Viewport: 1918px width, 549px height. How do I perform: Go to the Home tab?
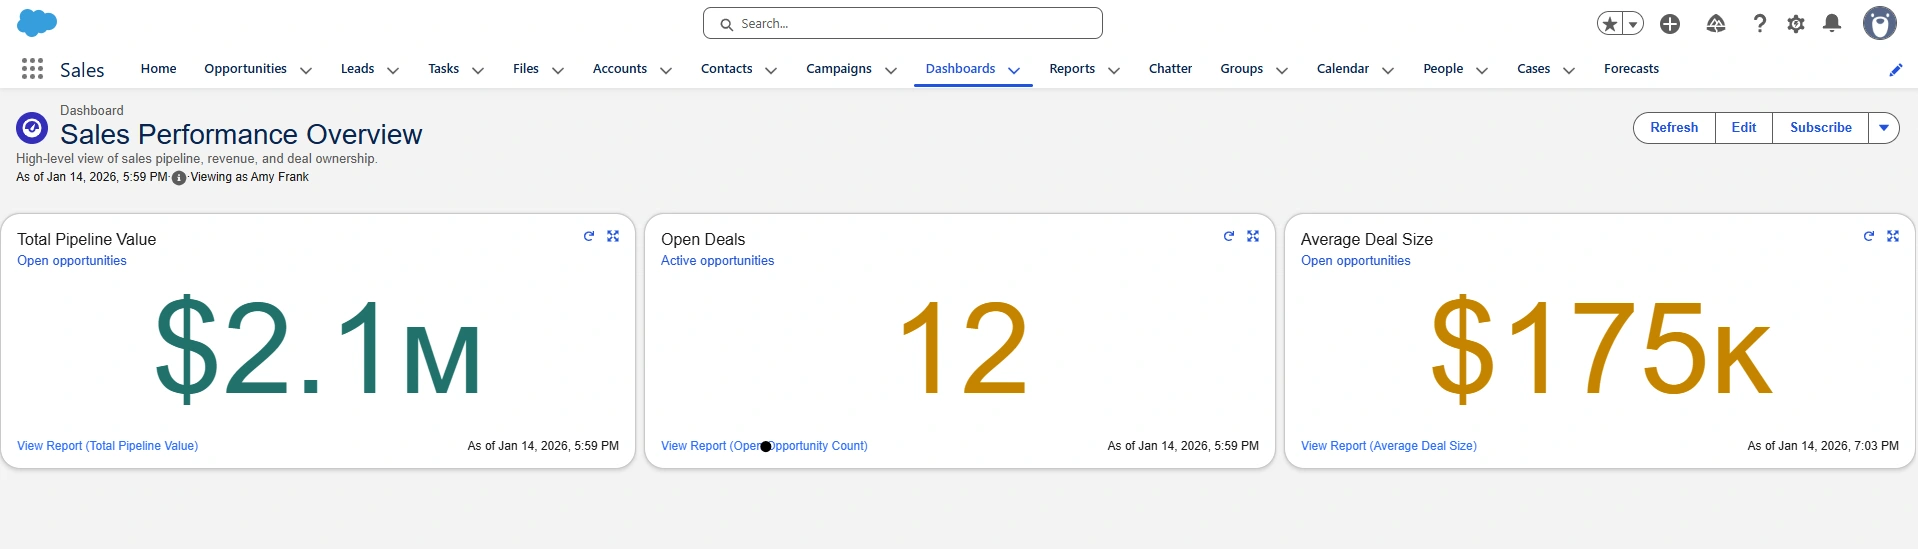pos(158,69)
